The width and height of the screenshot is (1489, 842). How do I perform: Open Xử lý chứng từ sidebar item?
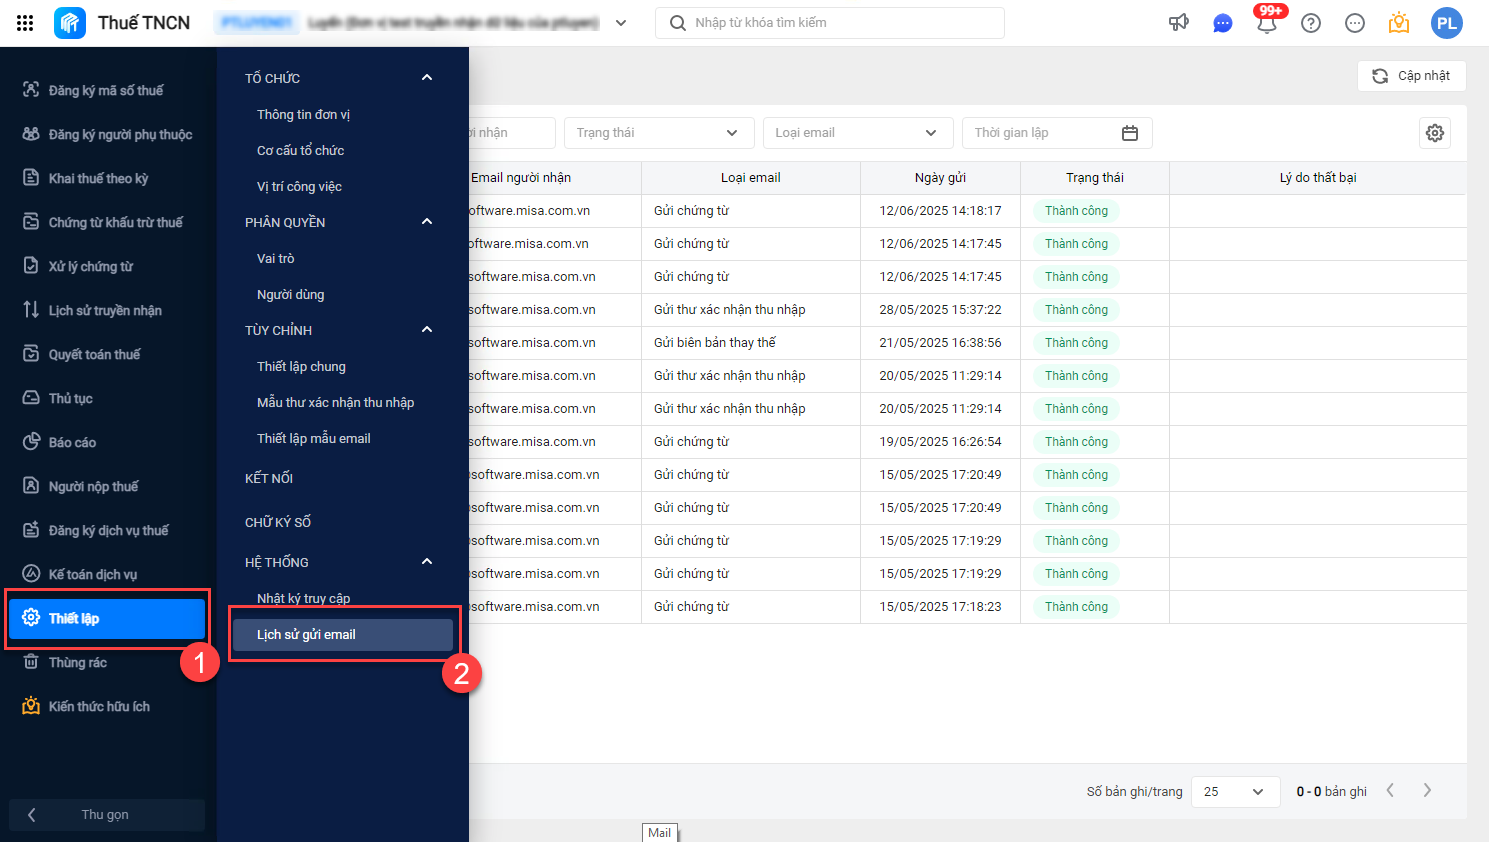point(107,266)
